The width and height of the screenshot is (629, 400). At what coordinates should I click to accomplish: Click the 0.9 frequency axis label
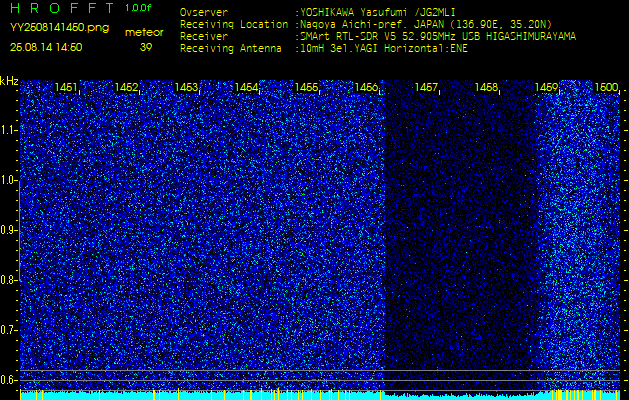(x=8, y=230)
